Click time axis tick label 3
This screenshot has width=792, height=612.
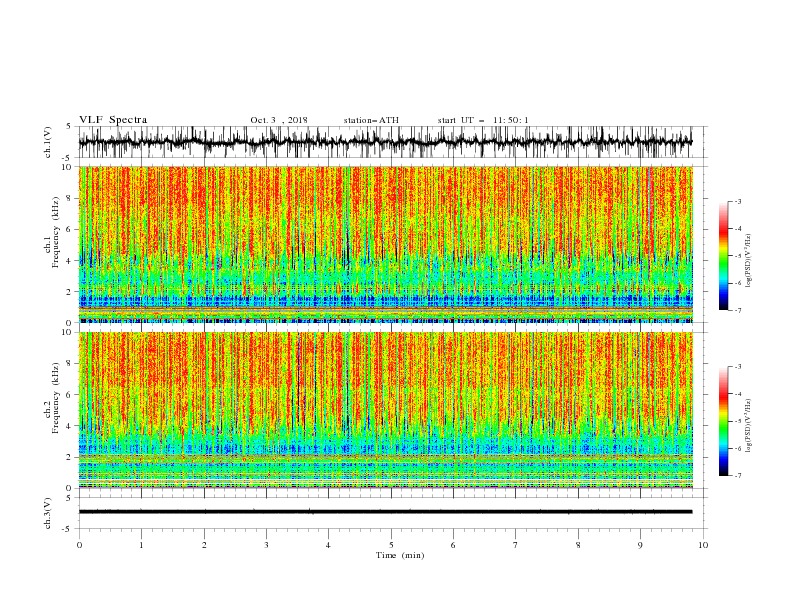[x=266, y=545]
